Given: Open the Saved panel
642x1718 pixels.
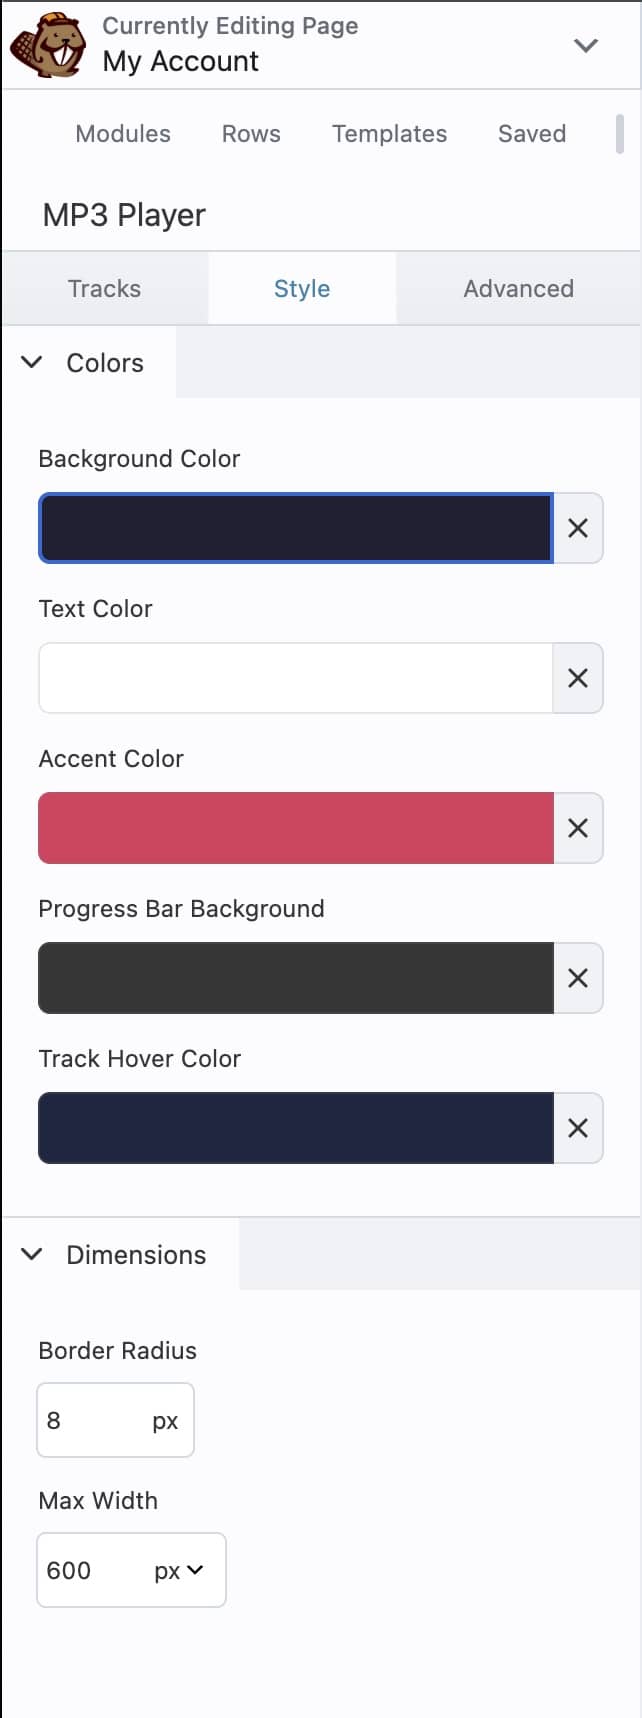Looking at the screenshot, I should coord(532,134).
